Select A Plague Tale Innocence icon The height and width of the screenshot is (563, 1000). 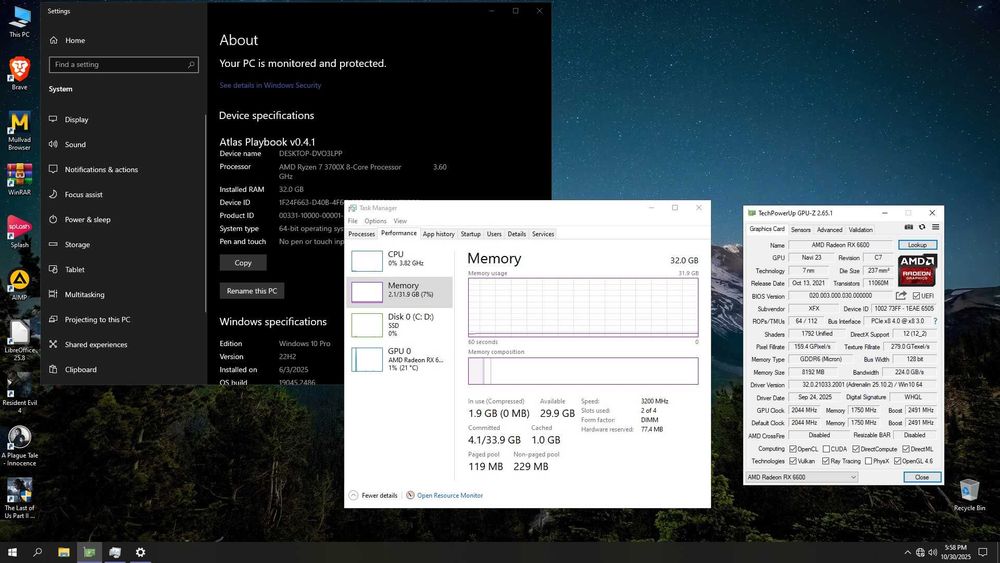(19, 446)
